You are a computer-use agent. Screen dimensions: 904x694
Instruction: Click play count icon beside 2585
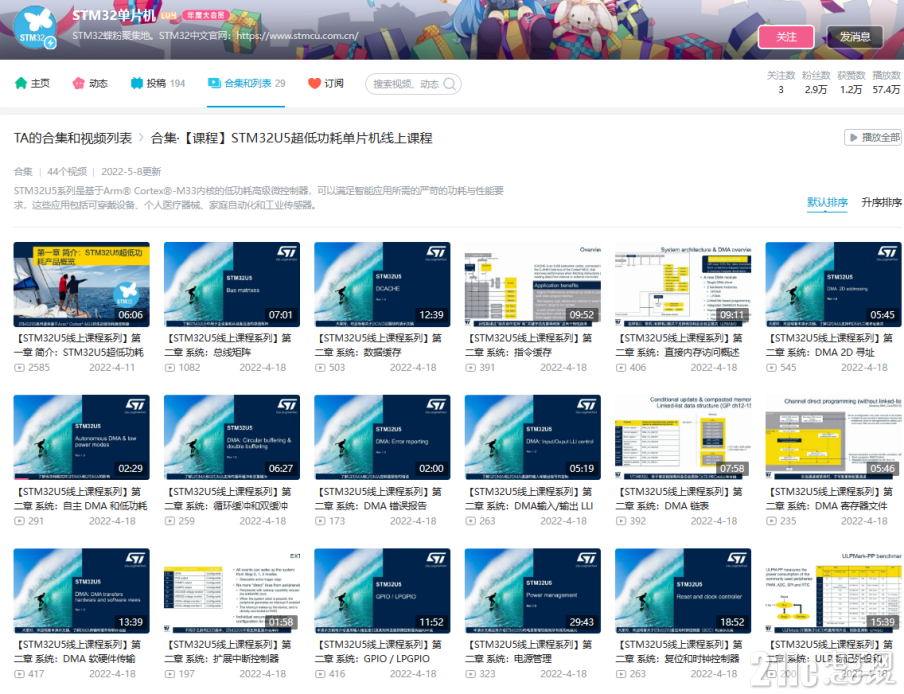tap(20, 368)
